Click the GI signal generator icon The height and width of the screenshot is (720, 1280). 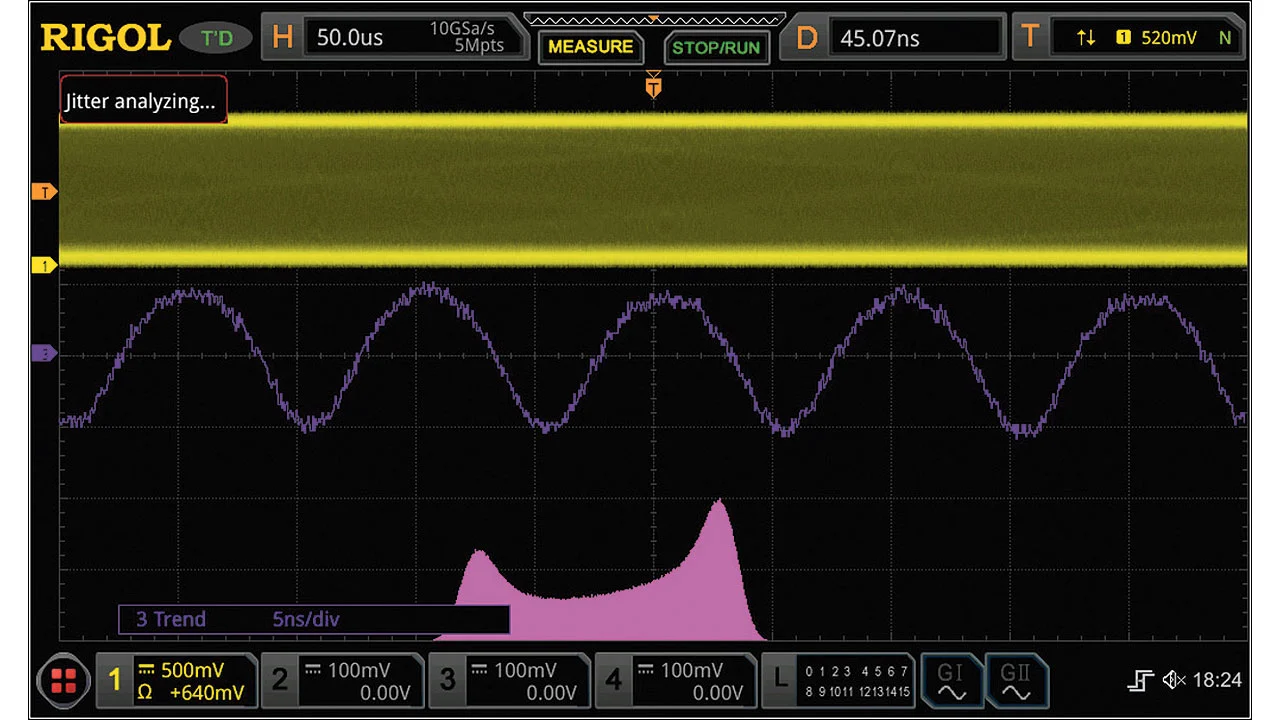pos(950,681)
